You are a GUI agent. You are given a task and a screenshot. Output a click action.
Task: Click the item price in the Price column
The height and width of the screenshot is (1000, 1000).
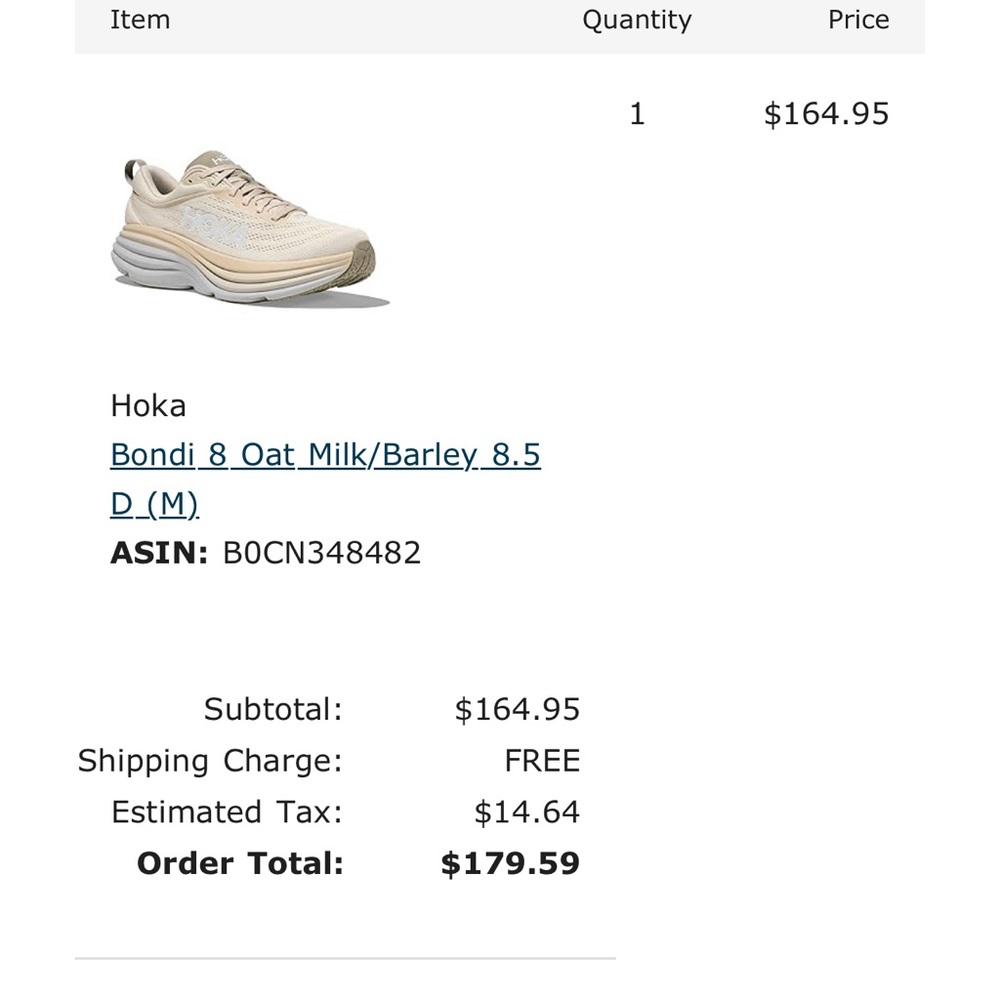pyautogui.click(x=826, y=114)
